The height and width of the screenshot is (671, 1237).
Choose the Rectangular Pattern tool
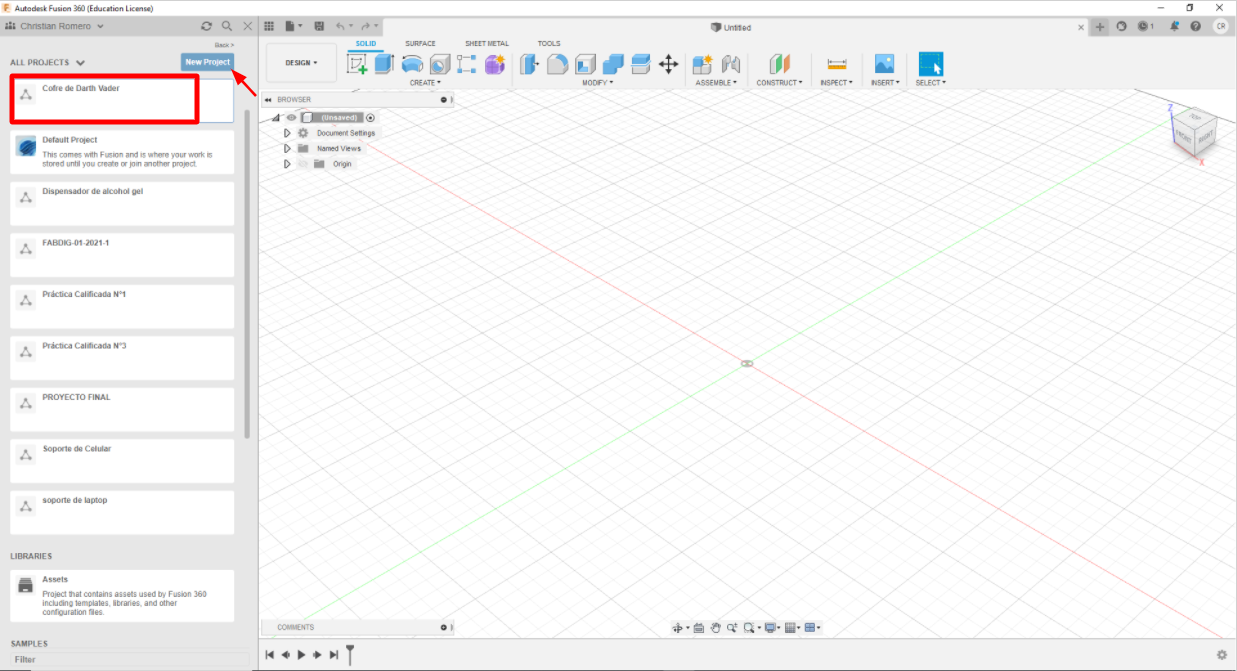(x=467, y=64)
